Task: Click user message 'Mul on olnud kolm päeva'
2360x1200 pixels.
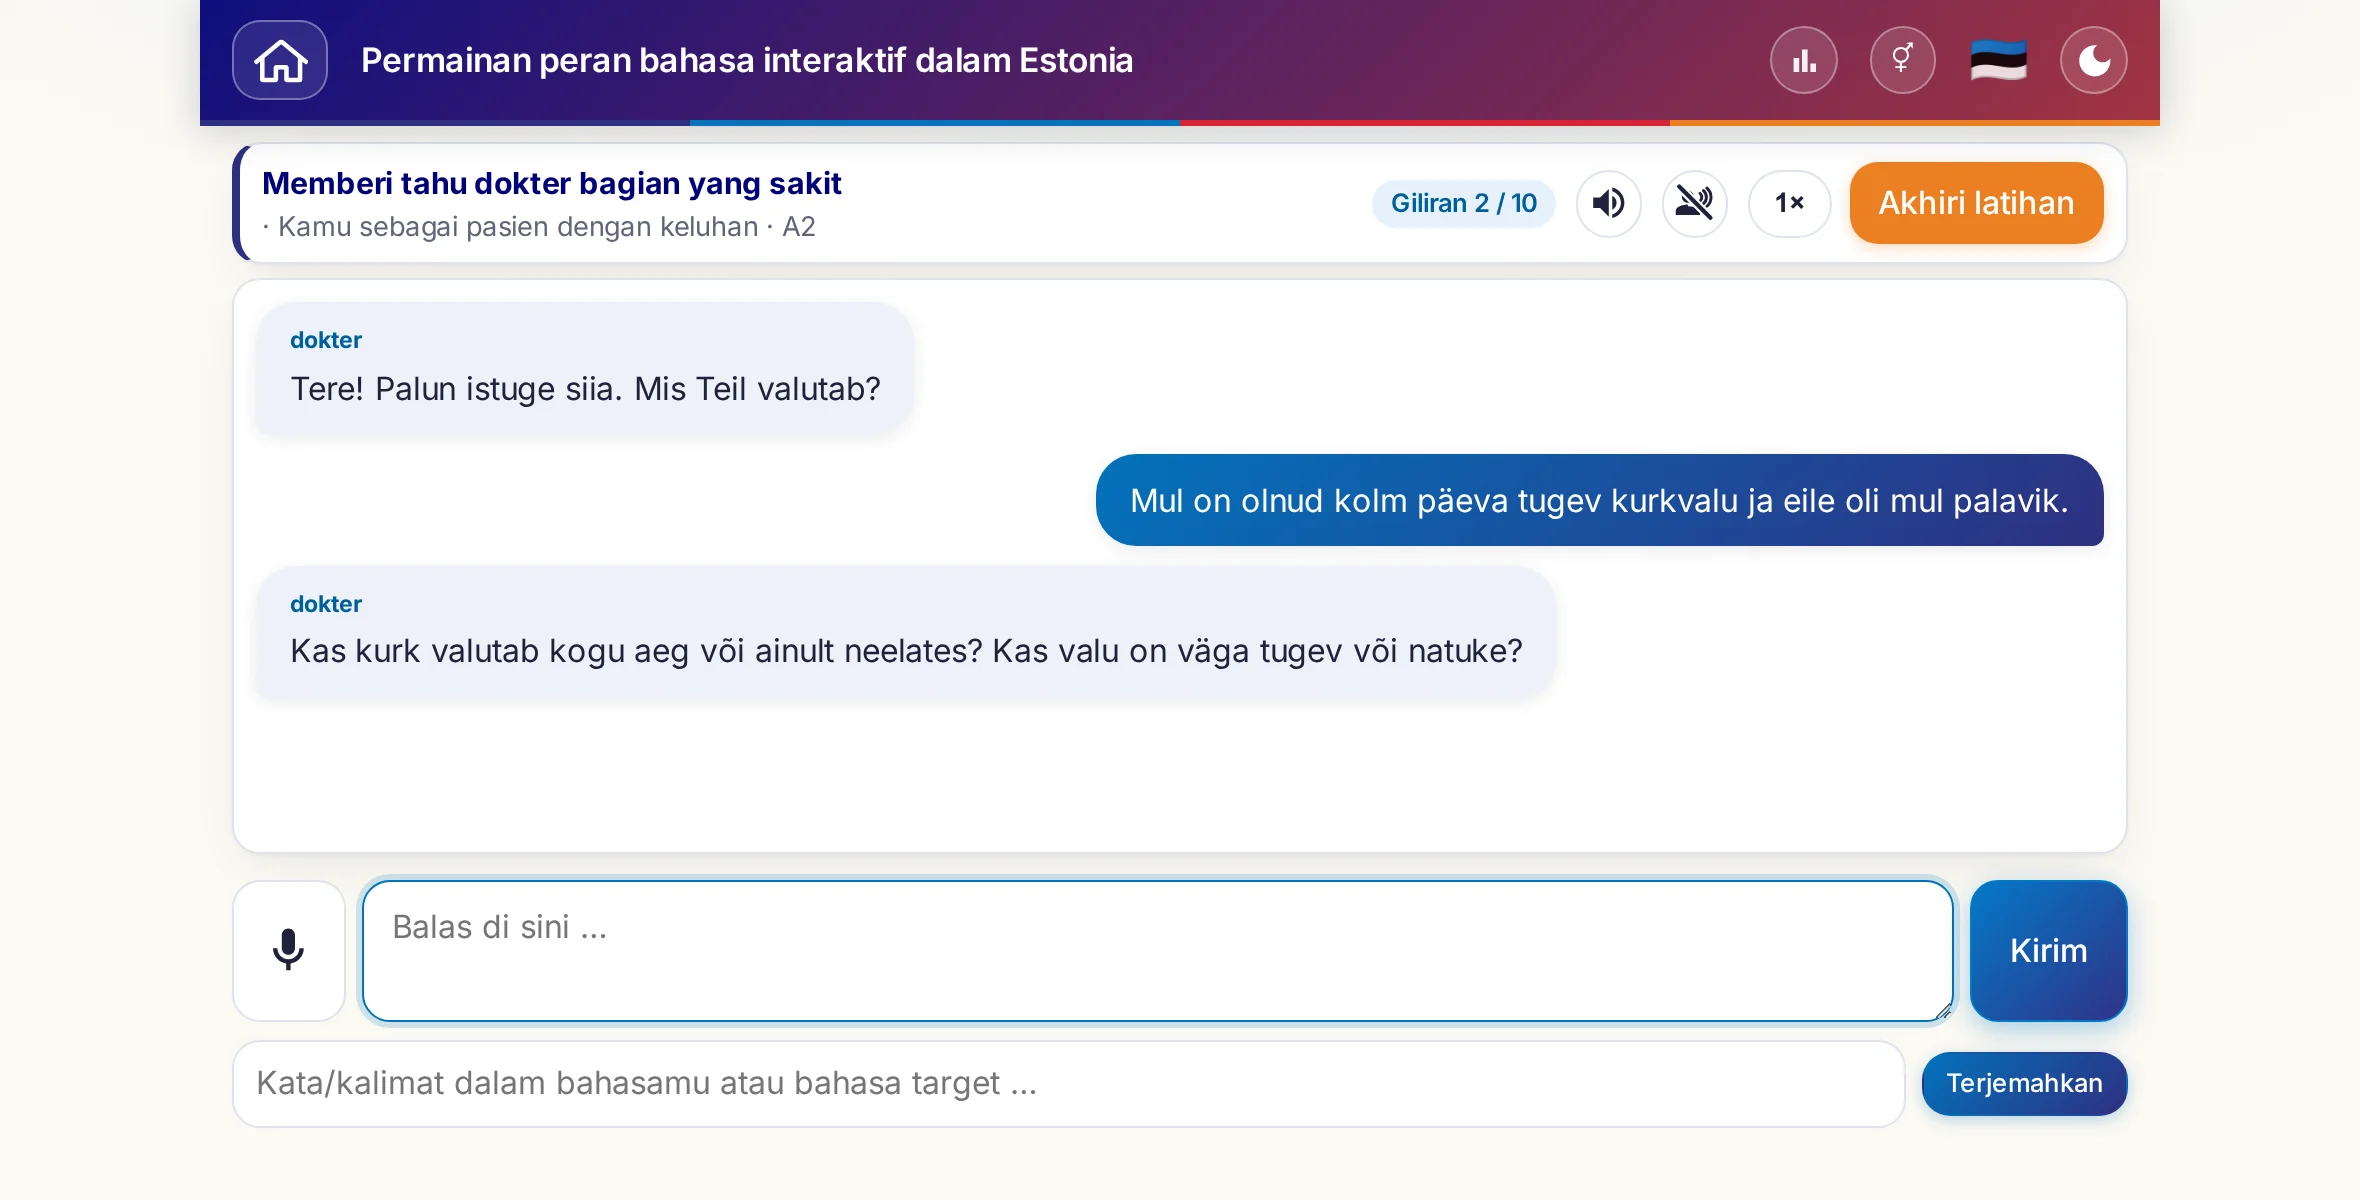Action: click(1599, 500)
